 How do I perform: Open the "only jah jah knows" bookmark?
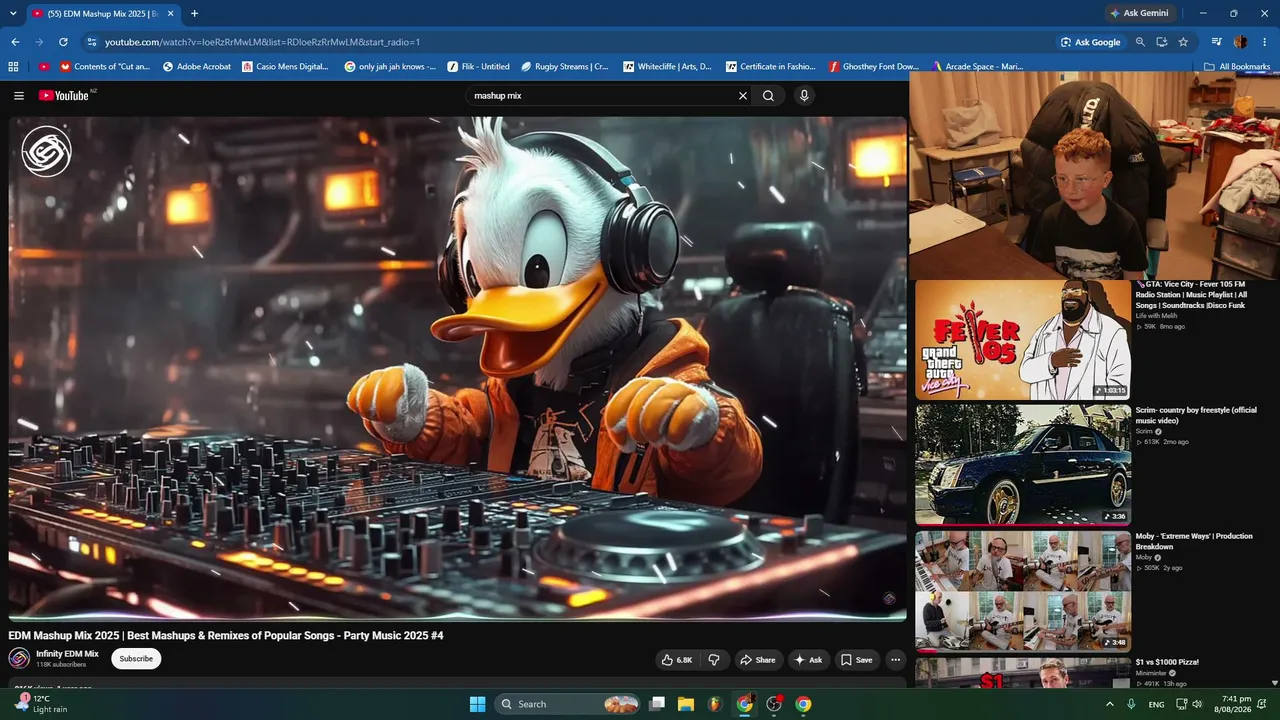tap(390, 67)
